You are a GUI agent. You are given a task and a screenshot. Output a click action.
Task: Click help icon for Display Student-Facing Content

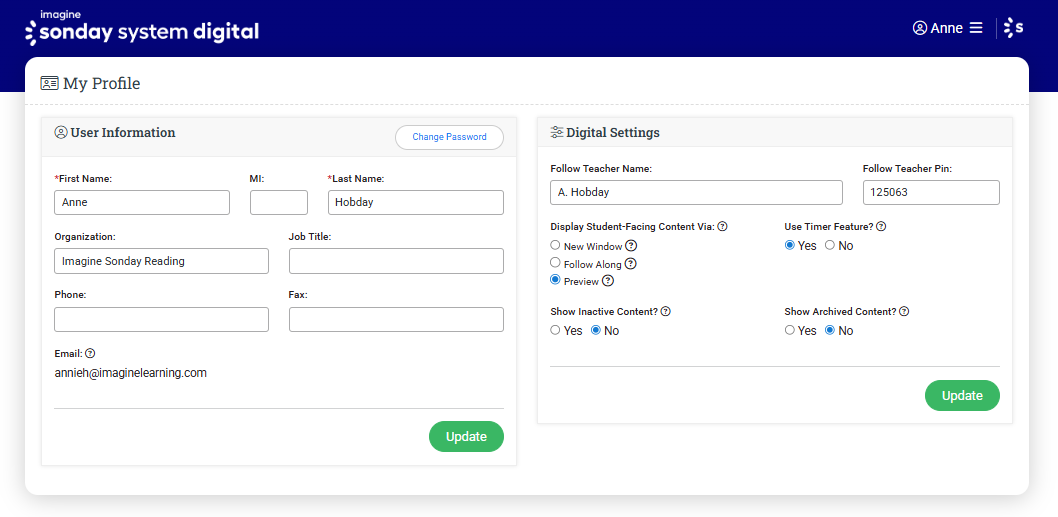722,227
